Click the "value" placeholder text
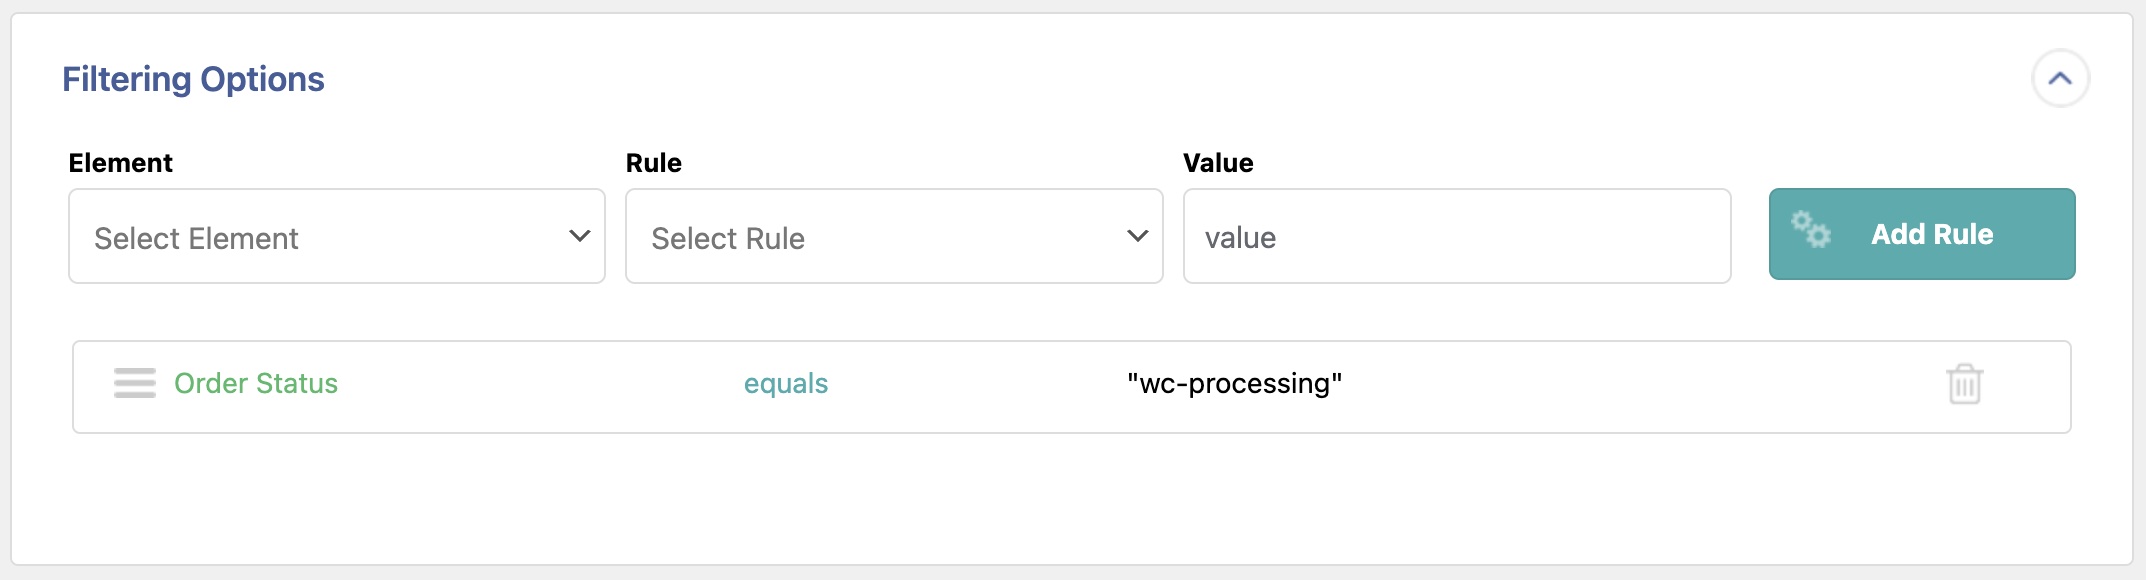This screenshot has height=580, width=2146. click(1240, 237)
